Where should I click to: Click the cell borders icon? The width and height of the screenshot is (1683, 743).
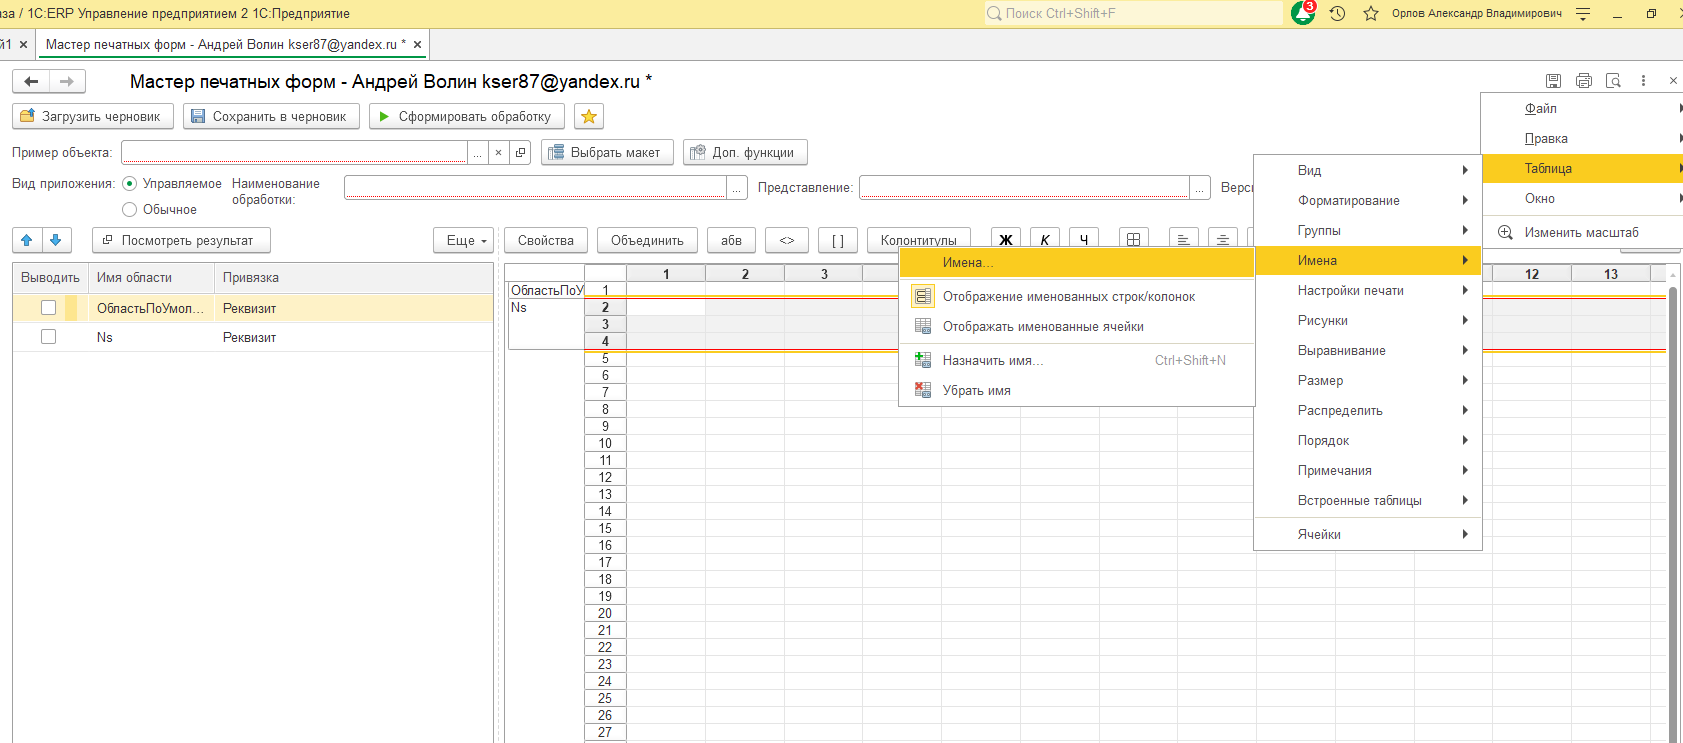pyautogui.click(x=1133, y=239)
